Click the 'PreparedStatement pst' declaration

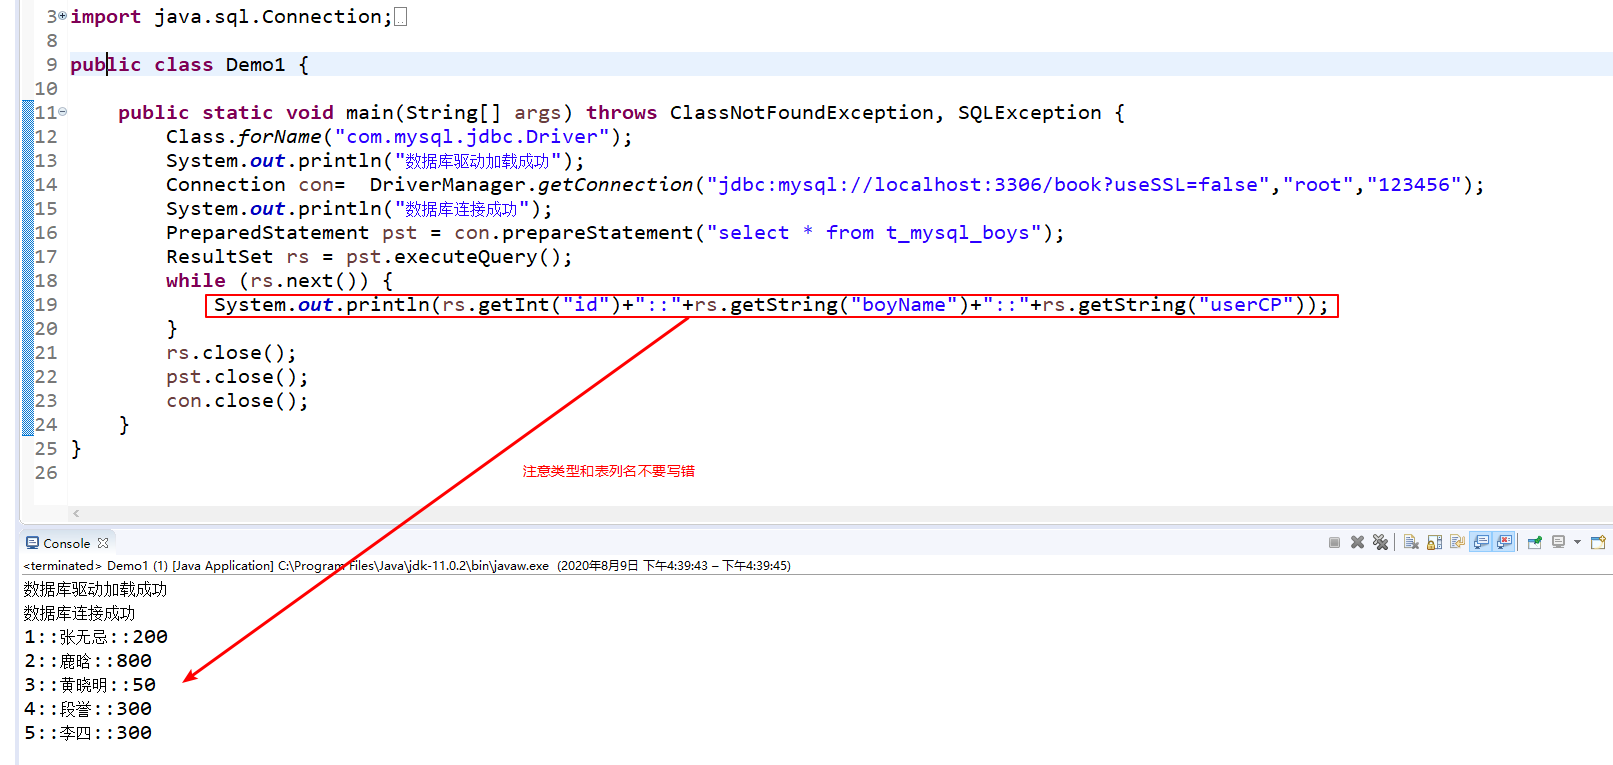point(291,232)
